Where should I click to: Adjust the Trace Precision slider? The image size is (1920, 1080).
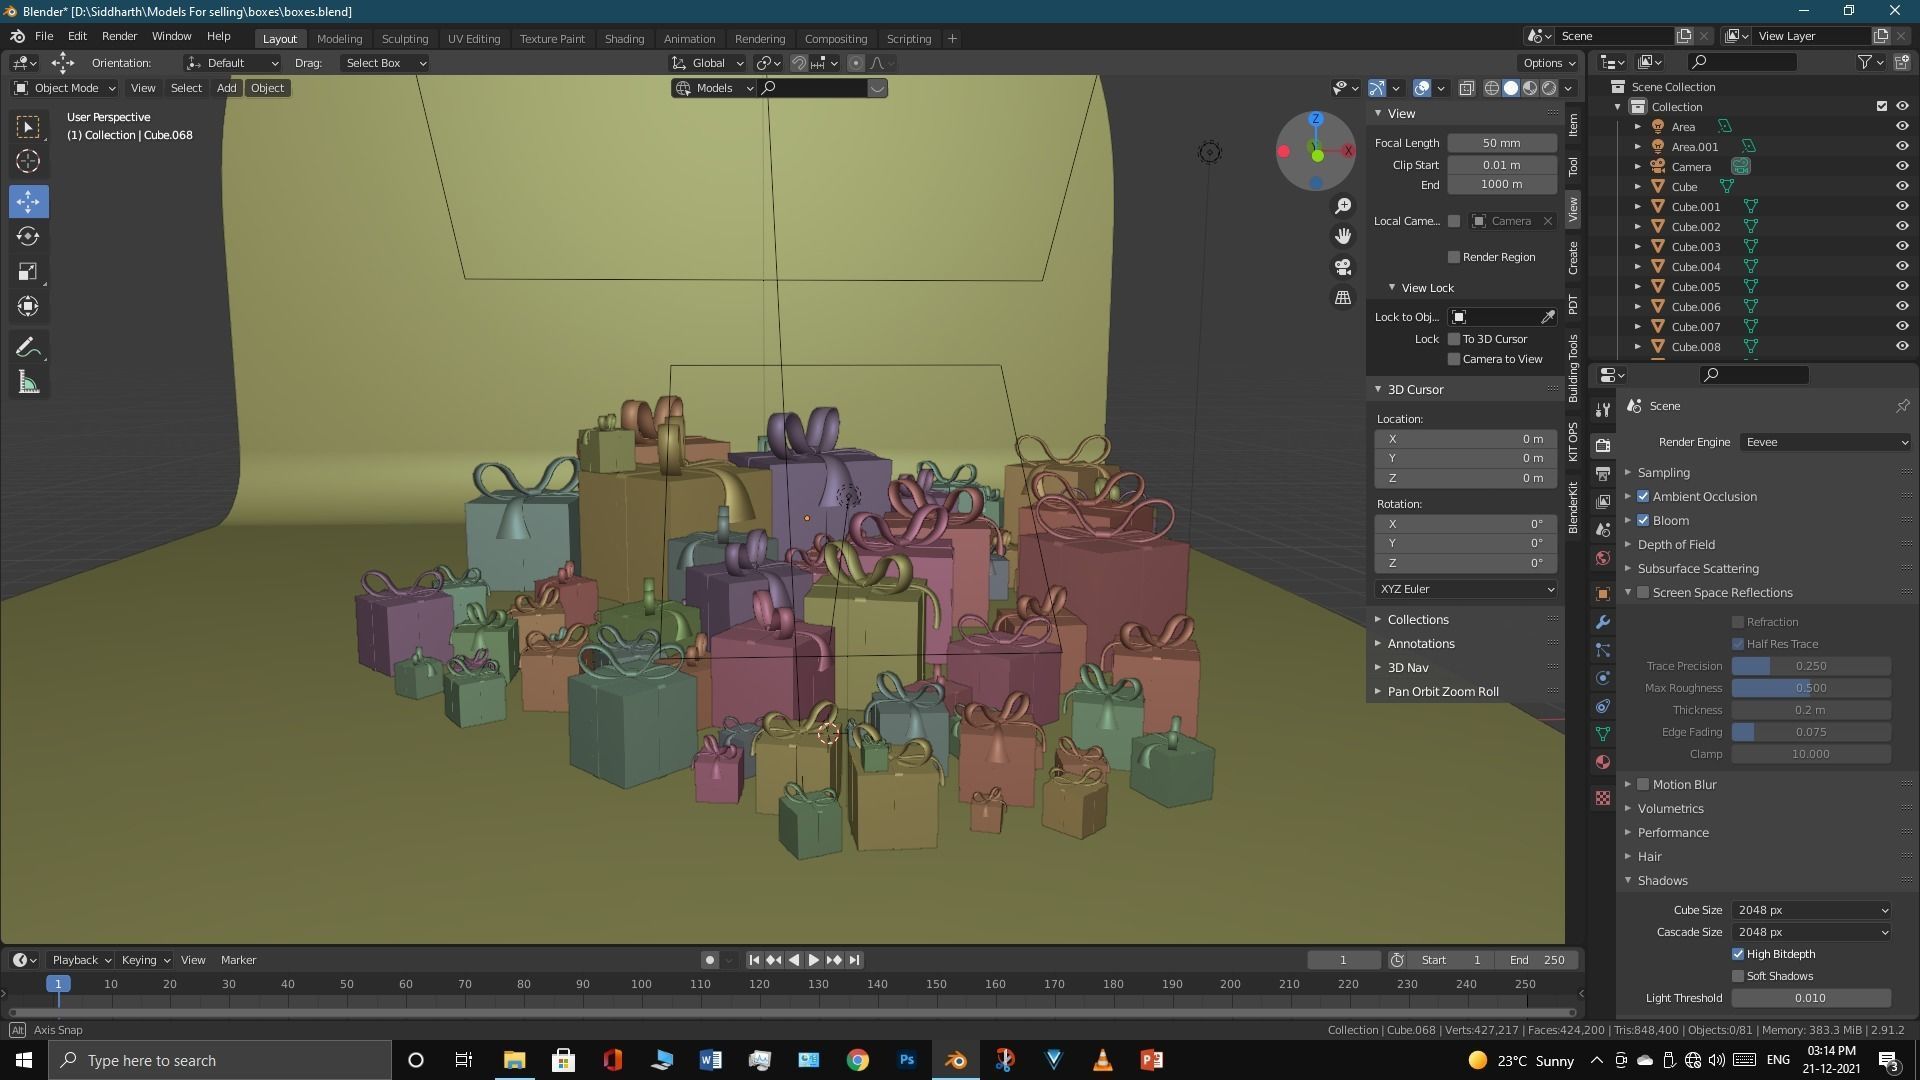click(x=1811, y=666)
